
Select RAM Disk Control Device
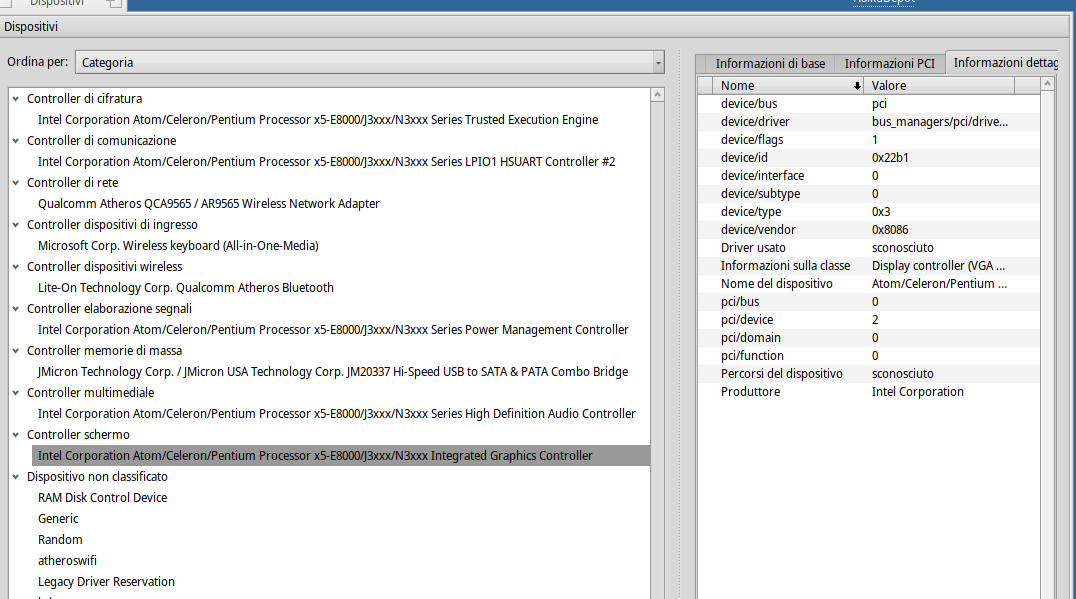coord(102,497)
